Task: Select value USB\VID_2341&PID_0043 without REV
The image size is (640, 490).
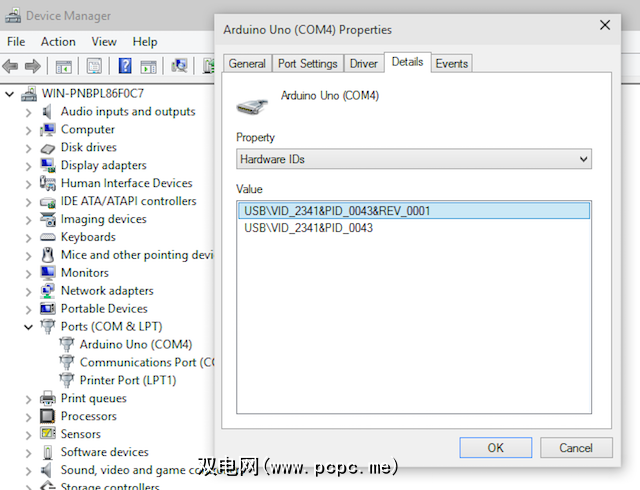Action: tap(309, 228)
